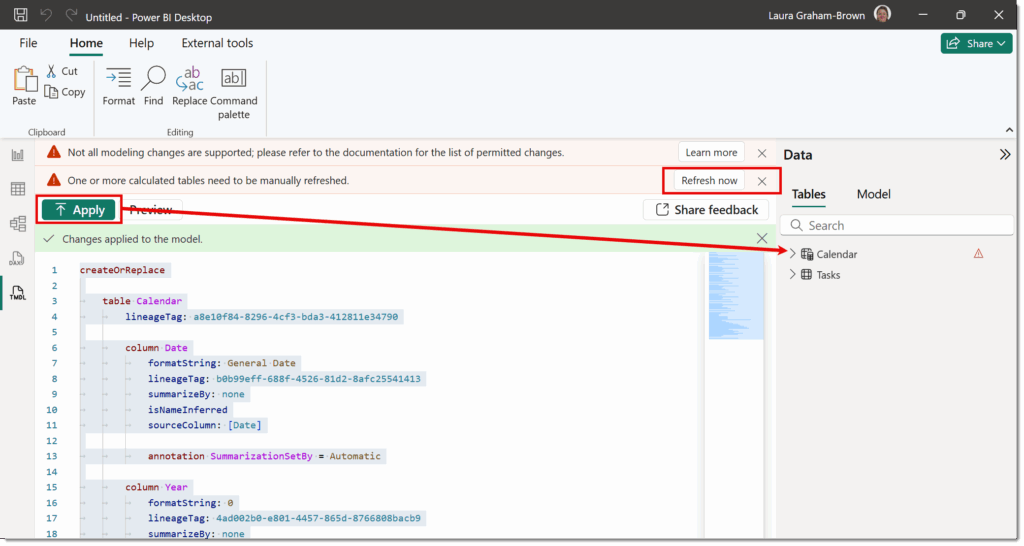The image size is (1024, 546).
Task: Dismiss the calculated tables refresh warning
Action: pos(761,182)
